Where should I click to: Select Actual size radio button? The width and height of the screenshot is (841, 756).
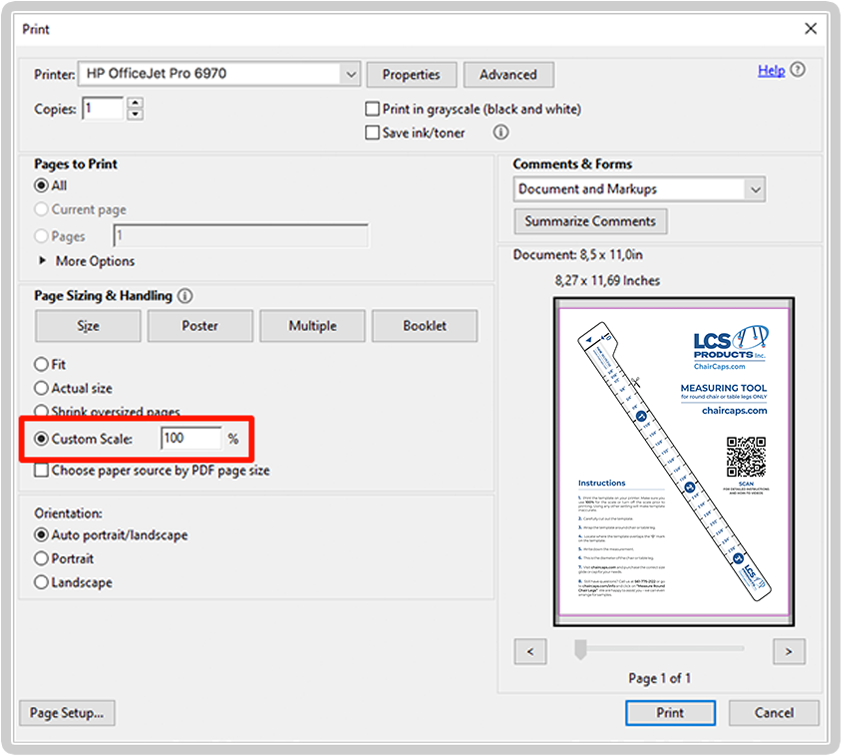coord(41,388)
